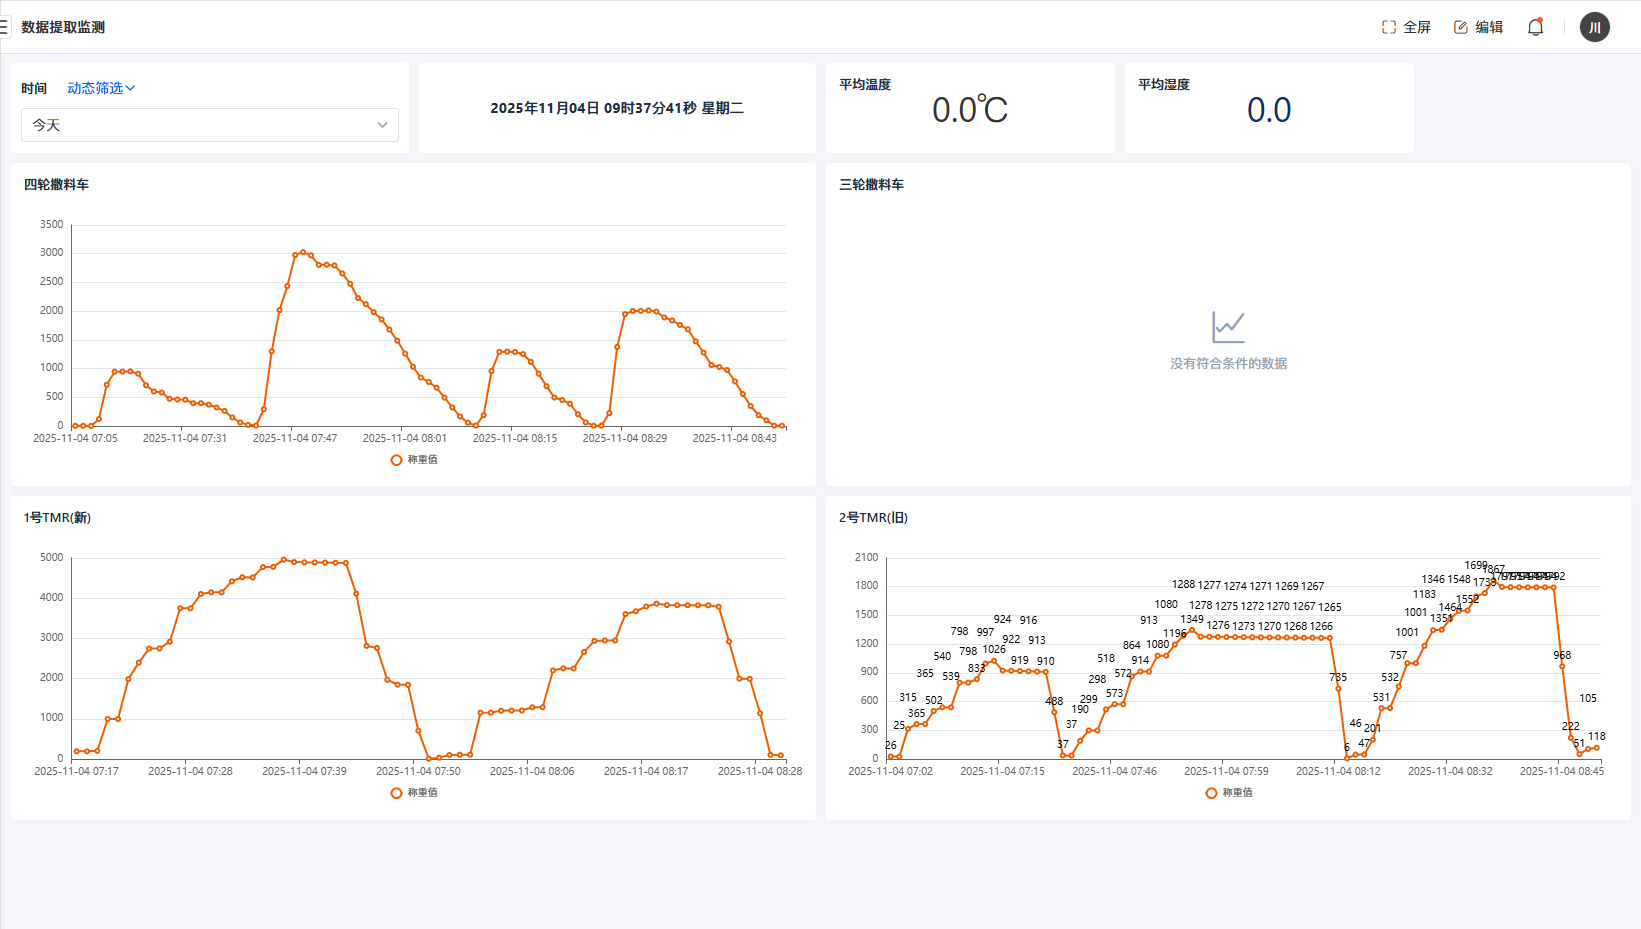
Task: Click the edit pencil icon
Action: click(x=1460, y=27)
